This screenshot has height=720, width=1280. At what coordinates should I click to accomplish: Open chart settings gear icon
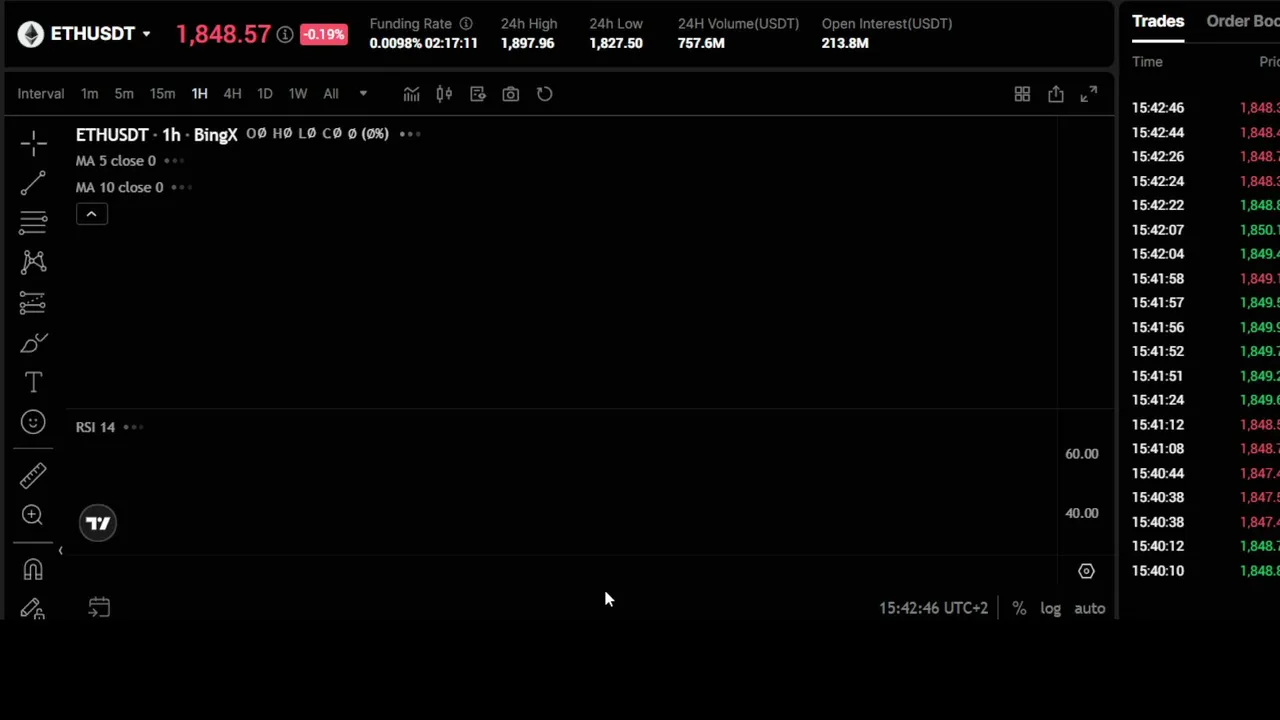pos(1086,571)
